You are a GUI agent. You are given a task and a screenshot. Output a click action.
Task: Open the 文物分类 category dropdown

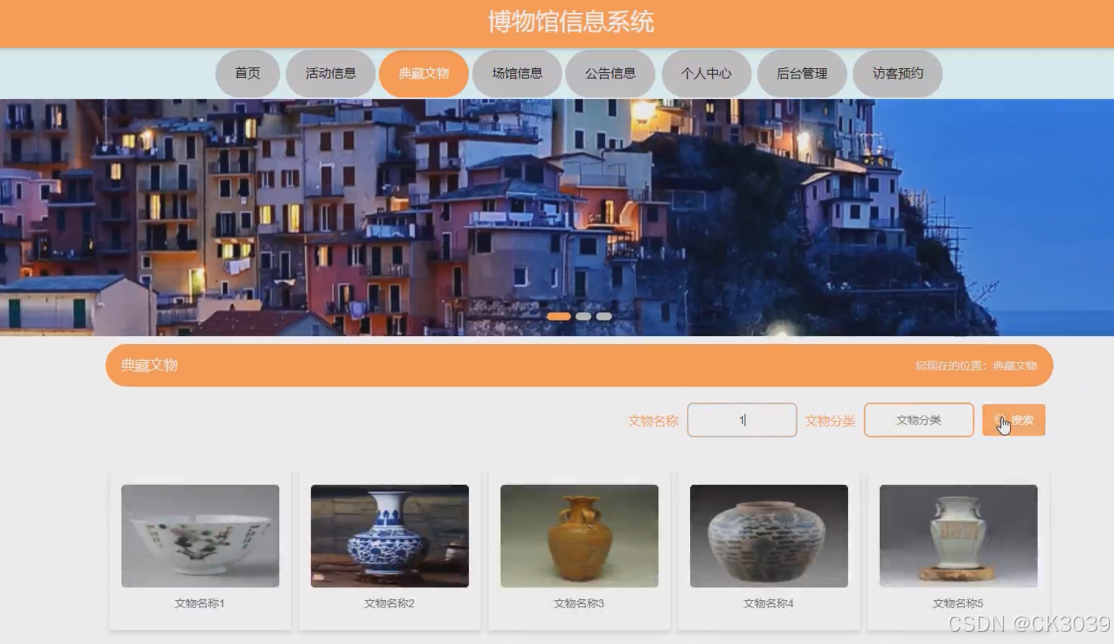click(x=918, y=420)
